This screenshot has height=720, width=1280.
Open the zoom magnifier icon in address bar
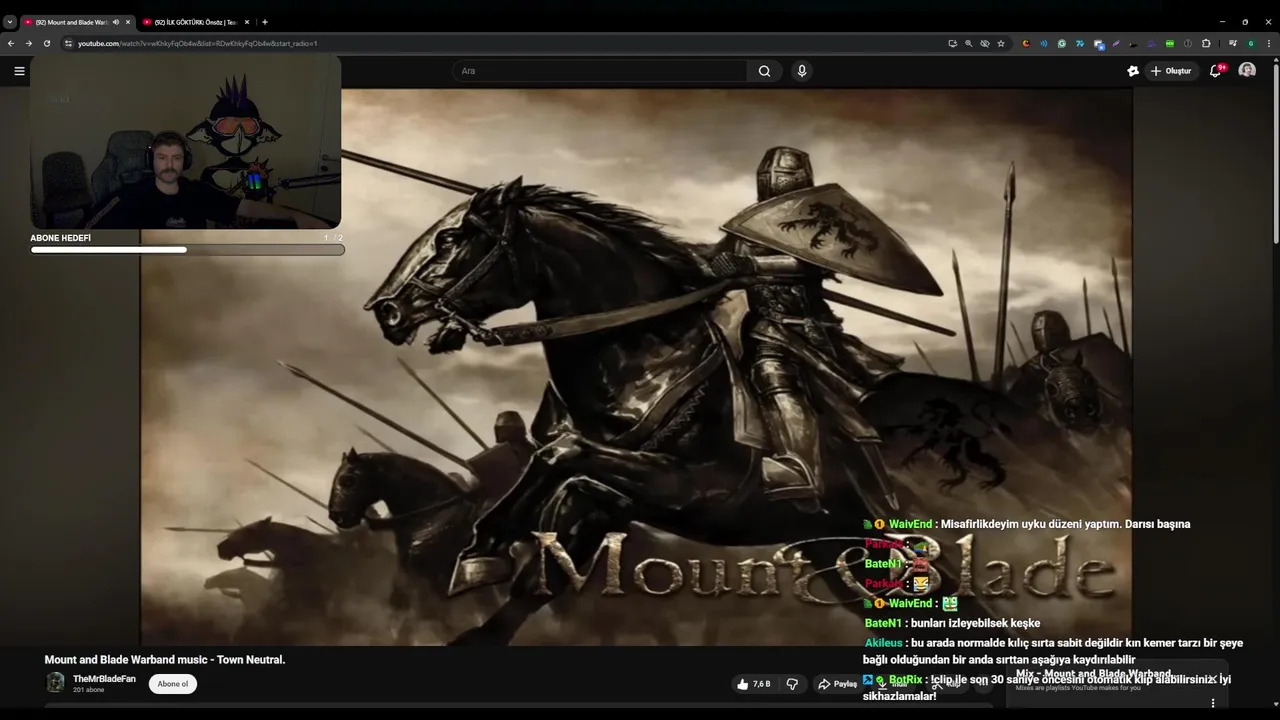click(968, 43)
